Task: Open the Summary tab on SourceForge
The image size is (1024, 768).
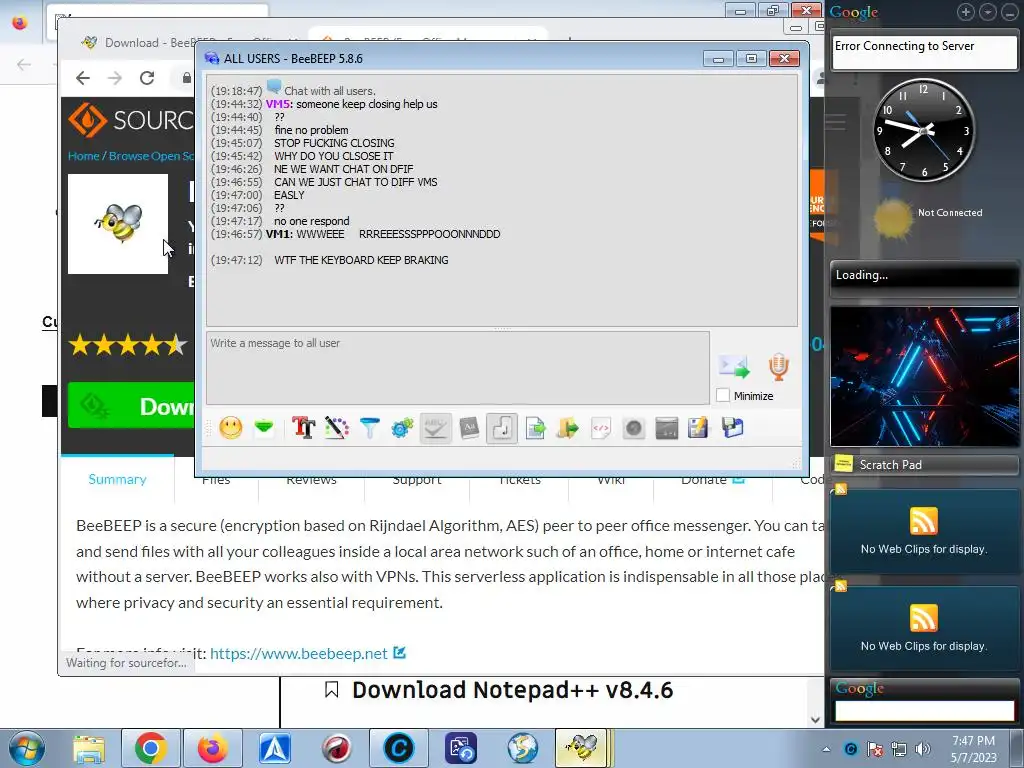Action: pos(118,479)
